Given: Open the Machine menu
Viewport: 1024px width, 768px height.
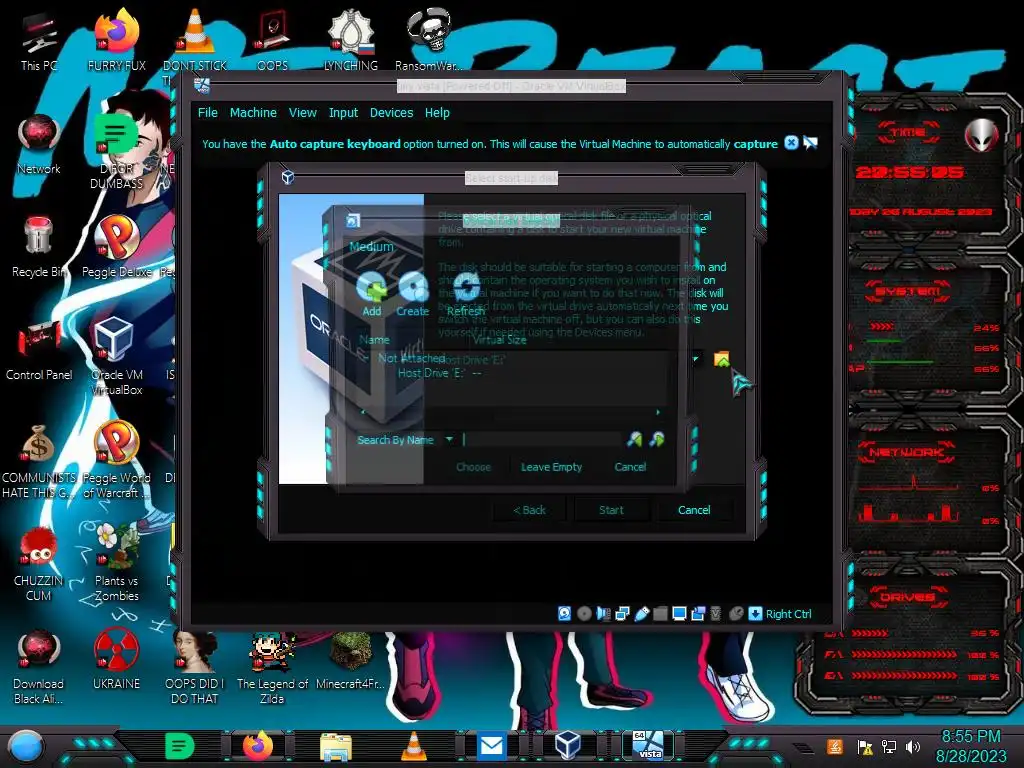Looking at the screenshot, I should tap(253, 112).
